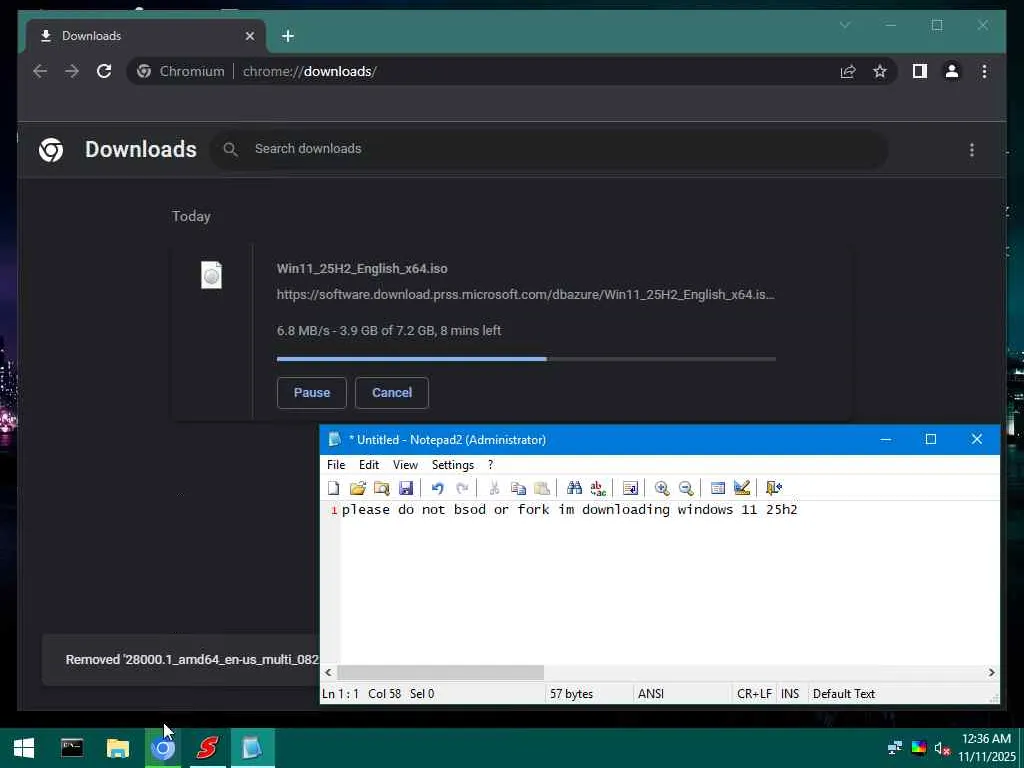
Task: Open the Settings menu in Notepad2
Action: pos(453,465)
